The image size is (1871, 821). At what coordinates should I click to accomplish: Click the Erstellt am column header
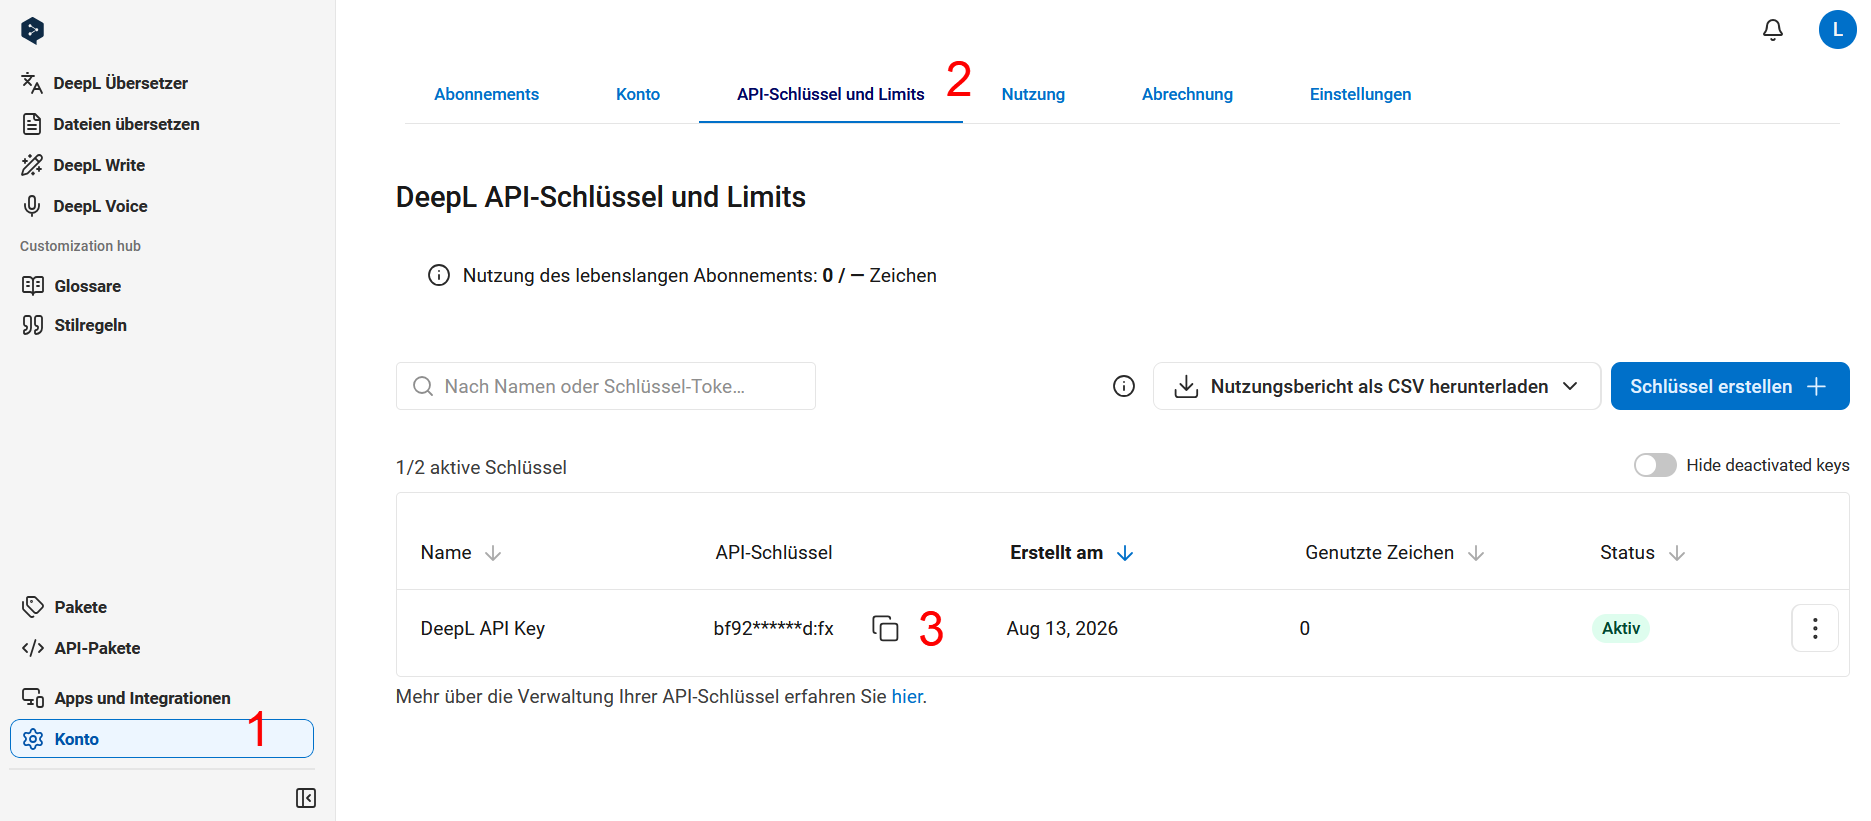click(x=1056, y=553)
